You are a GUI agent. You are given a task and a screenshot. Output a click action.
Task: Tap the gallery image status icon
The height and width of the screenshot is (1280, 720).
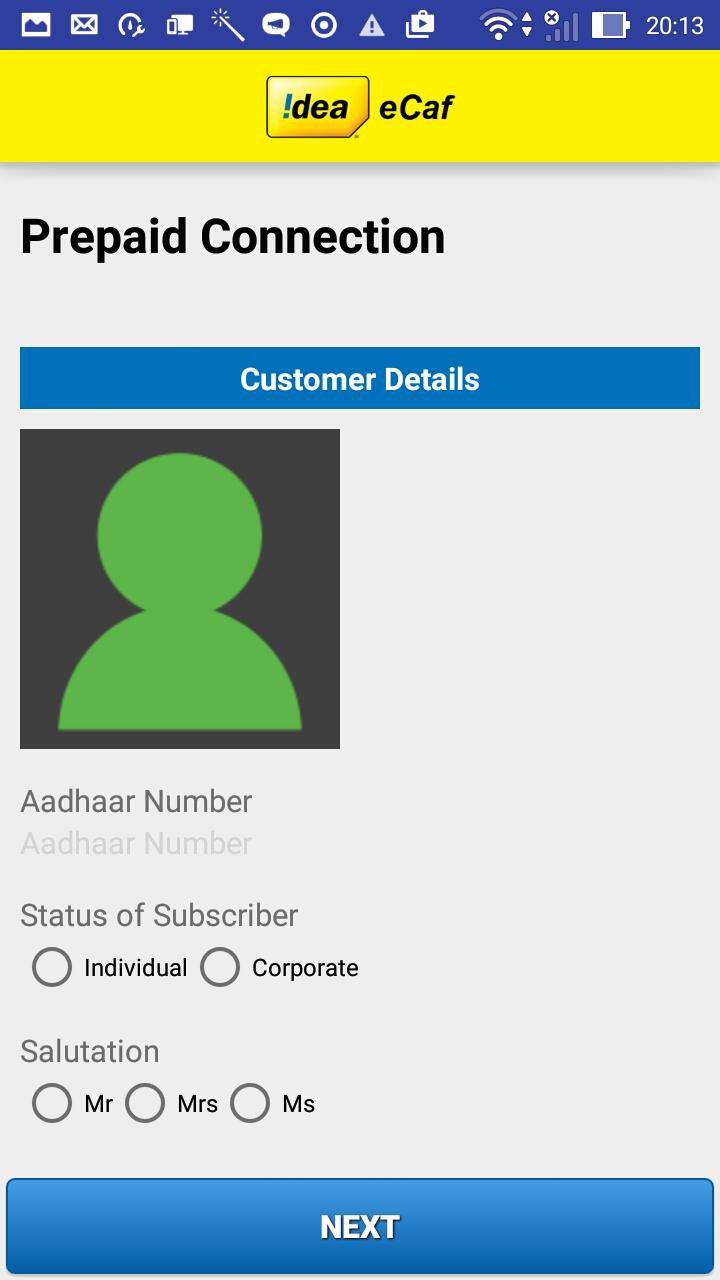coord(36,25)
